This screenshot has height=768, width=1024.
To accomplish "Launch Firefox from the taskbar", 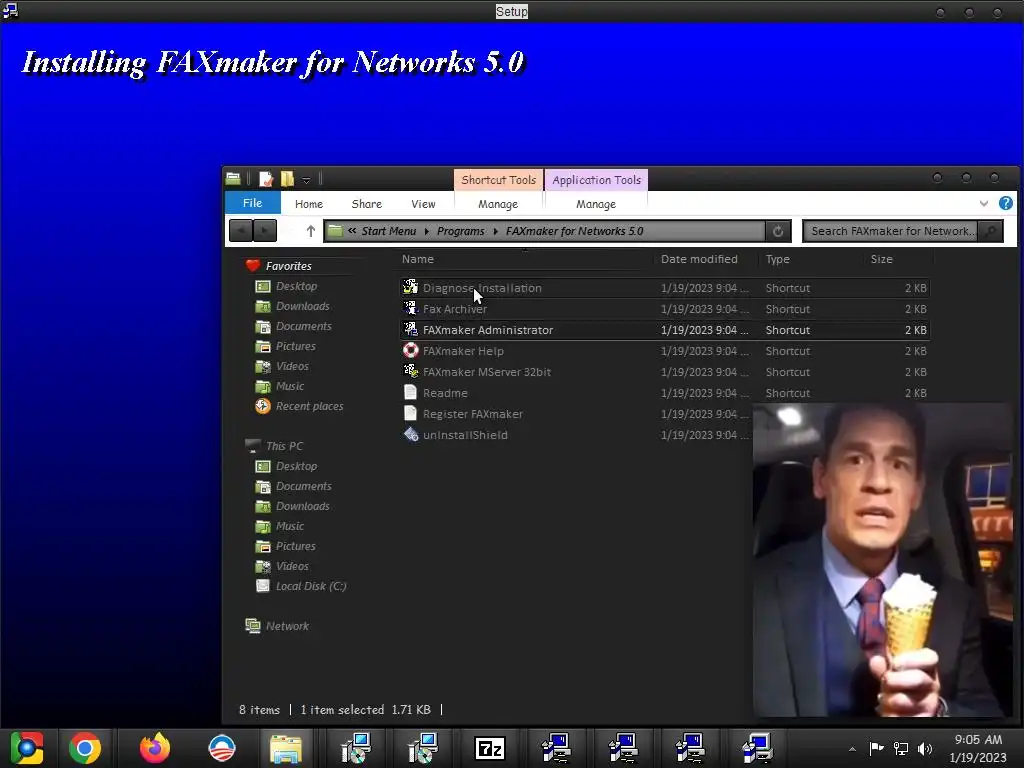I will [155, 748].
